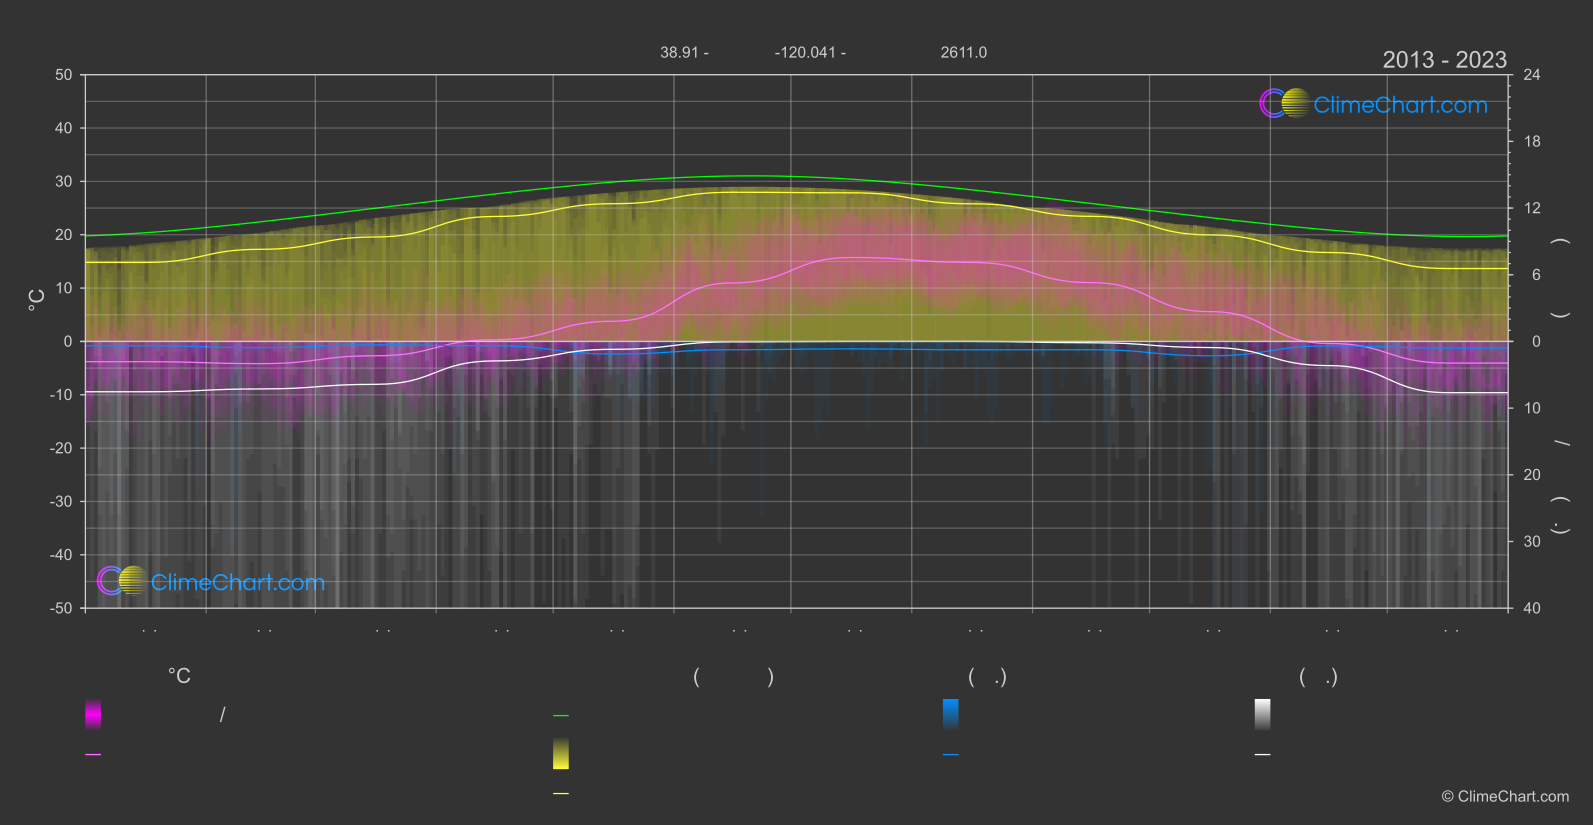This screenshot has width=1593, height=825.
Task: Toggle the yellow line legend marker
Action: click(x=561, y=793)
